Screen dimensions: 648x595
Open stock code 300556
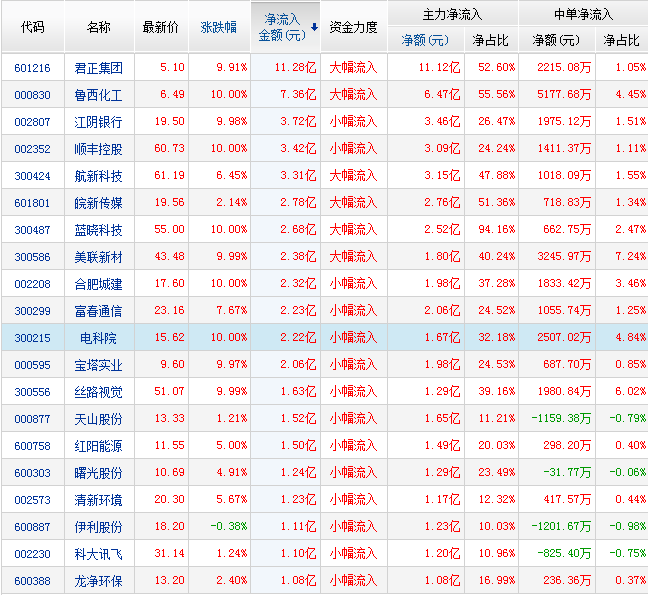(x=32, y=392)
